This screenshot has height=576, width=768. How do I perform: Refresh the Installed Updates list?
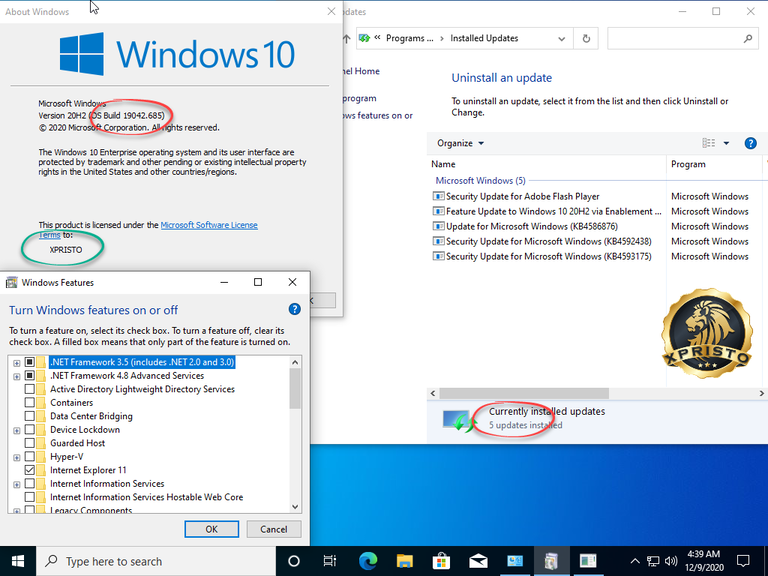click(x=586, y=38)
